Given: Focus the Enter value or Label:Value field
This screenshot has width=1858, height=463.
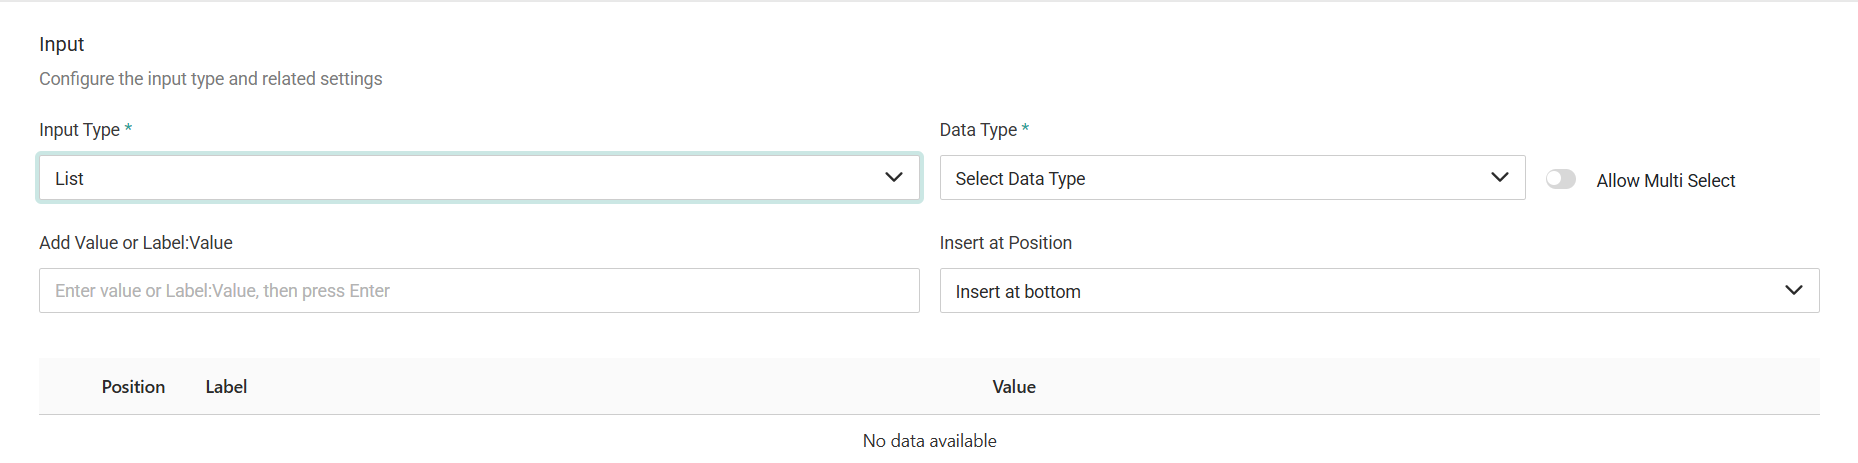Looking at the screenshot, I should click(x=478, y=291).
